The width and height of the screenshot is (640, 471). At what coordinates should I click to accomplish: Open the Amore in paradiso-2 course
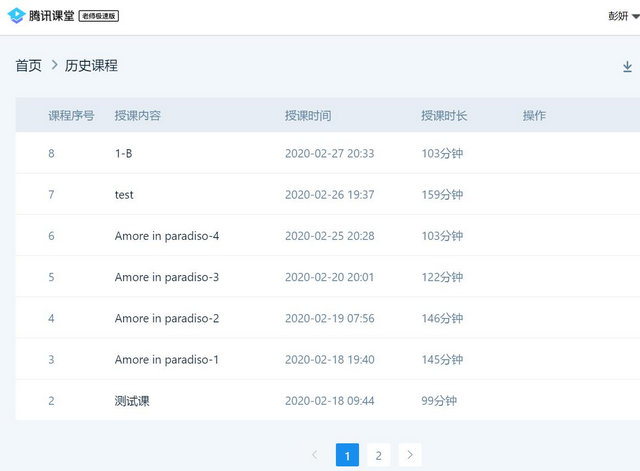[166, 318]
